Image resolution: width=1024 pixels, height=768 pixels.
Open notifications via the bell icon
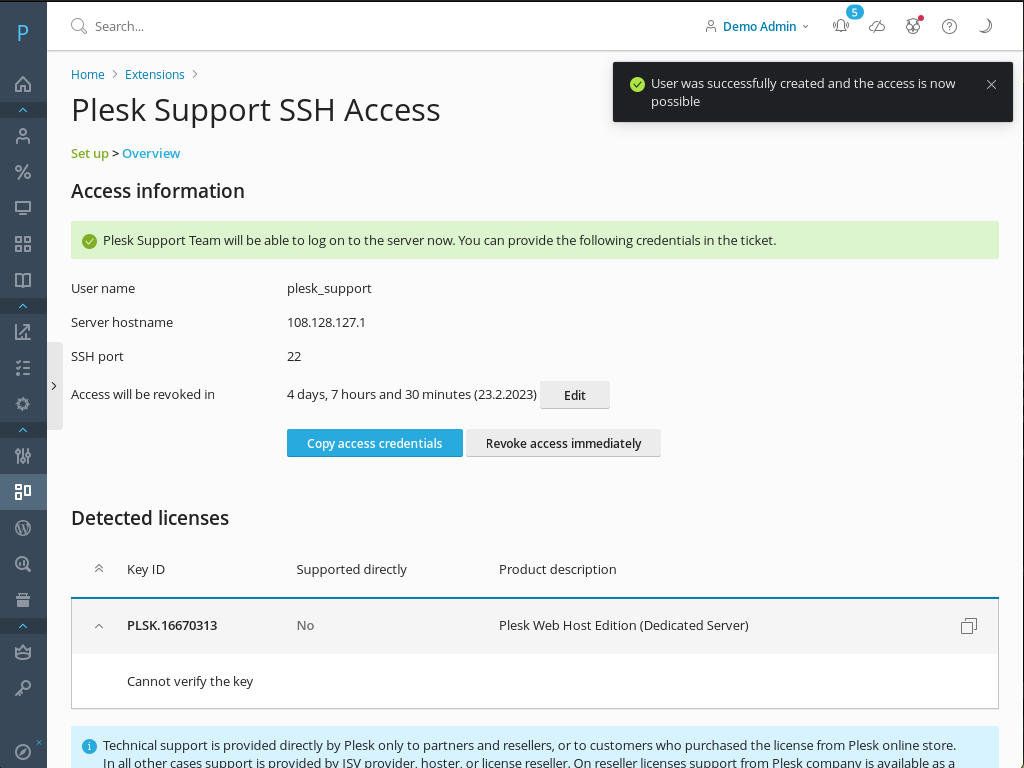(x=841, y=26)
